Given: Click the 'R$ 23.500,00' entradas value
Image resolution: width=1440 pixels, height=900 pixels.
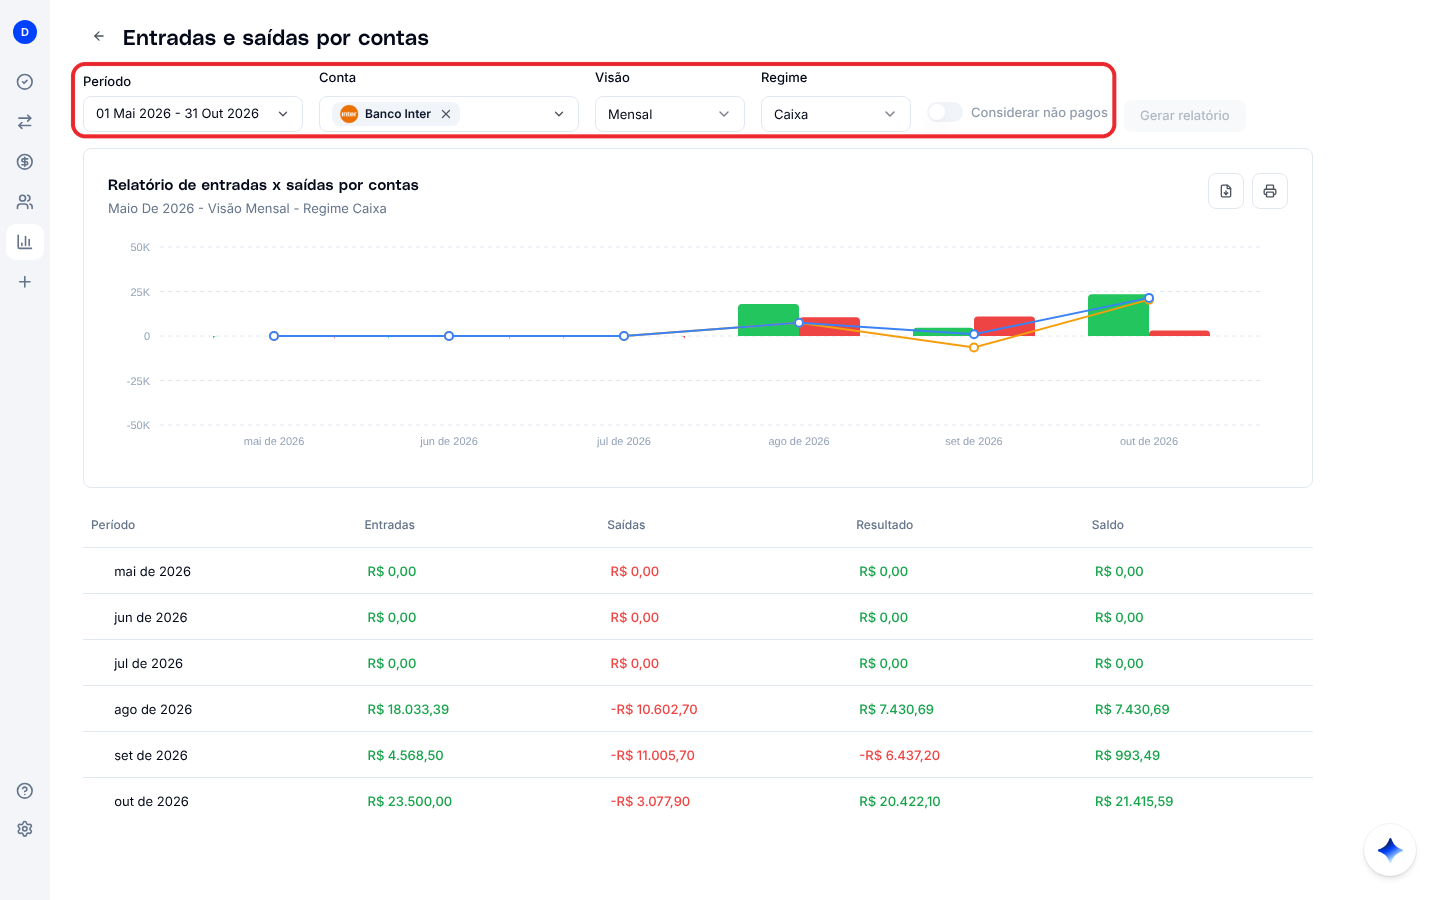Looking at the screenshot, I should click(410, 801).
